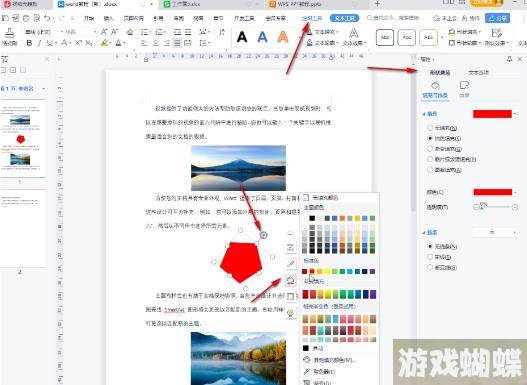
Task: Choose the black letter A text style
Action: point(242,37)
